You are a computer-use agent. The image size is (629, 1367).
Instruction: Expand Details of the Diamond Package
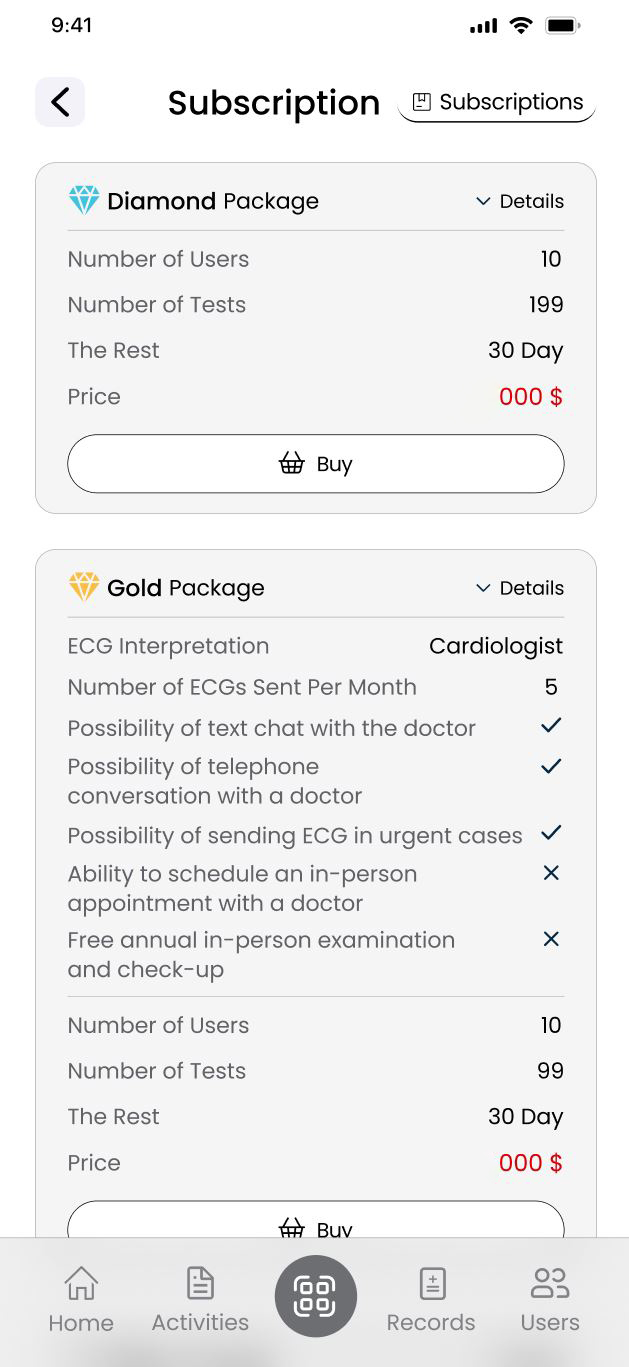(520, 201)
